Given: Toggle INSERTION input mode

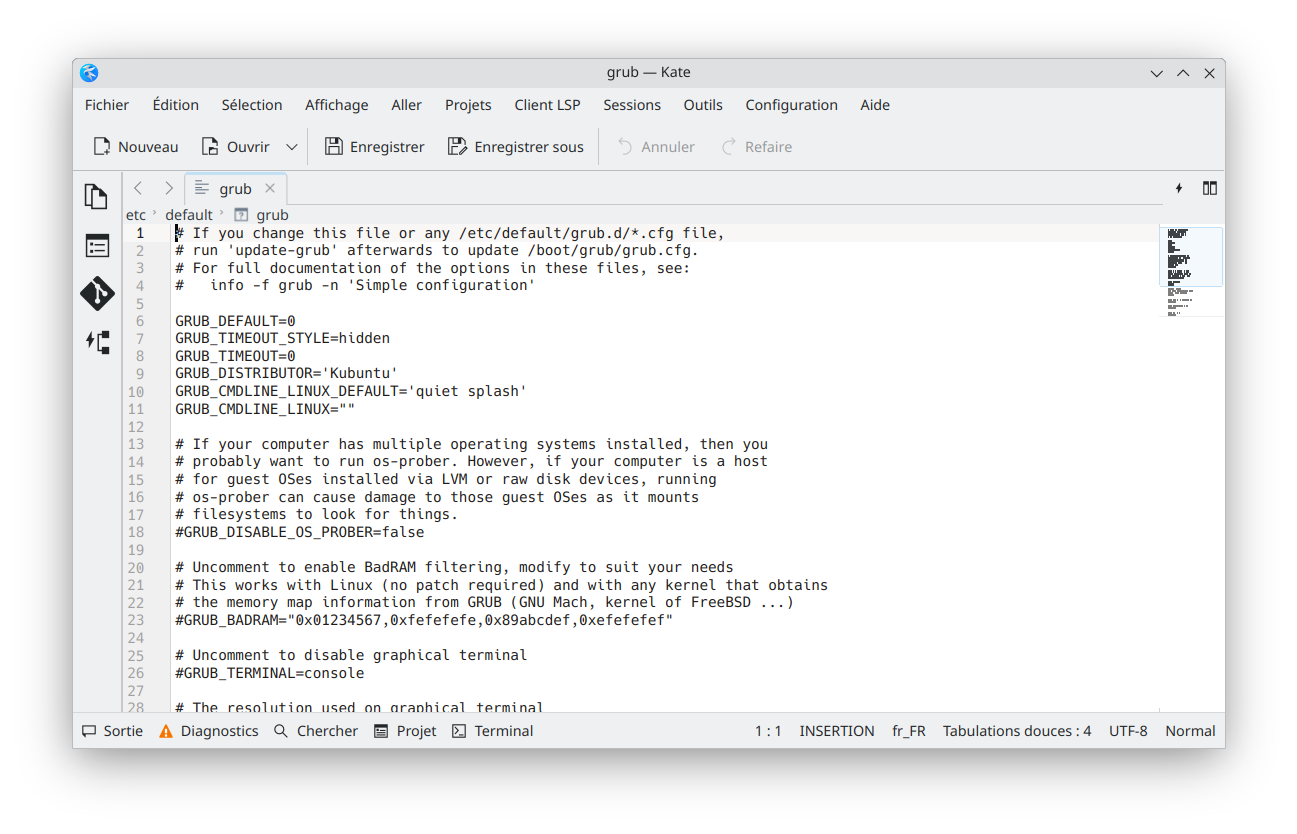Looking at the screenshot, I should click(837, 731).
